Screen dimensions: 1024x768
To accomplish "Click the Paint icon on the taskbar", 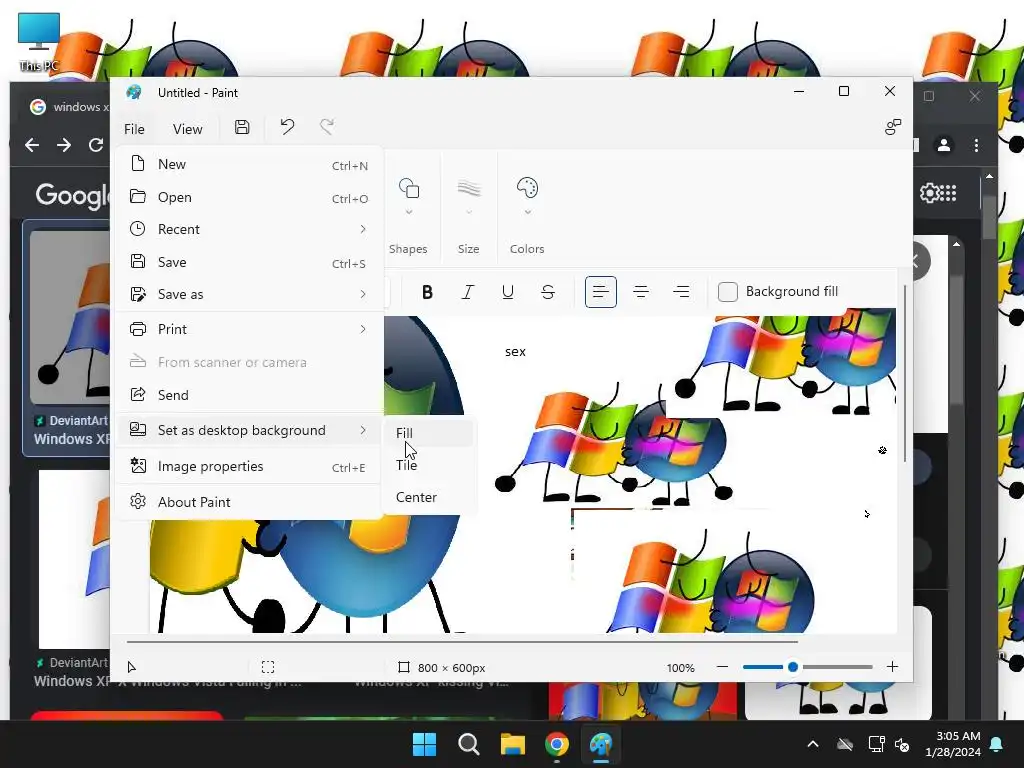I will (x=601, y=744).
